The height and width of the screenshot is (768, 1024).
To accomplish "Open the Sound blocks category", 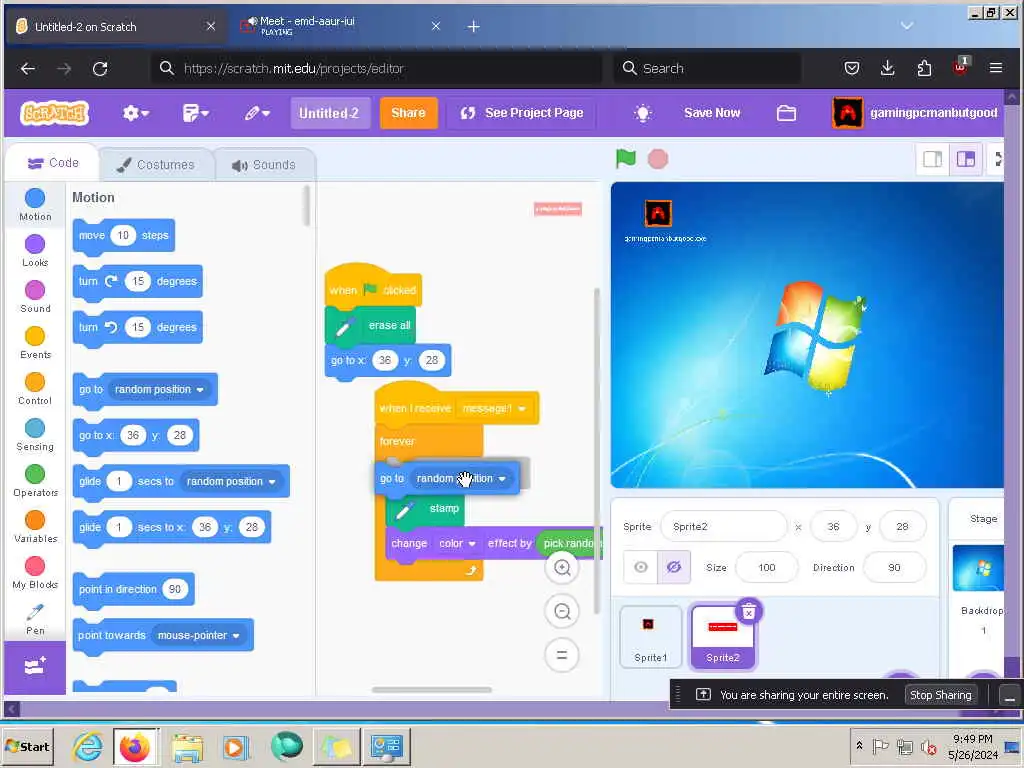I will point(35,296).
